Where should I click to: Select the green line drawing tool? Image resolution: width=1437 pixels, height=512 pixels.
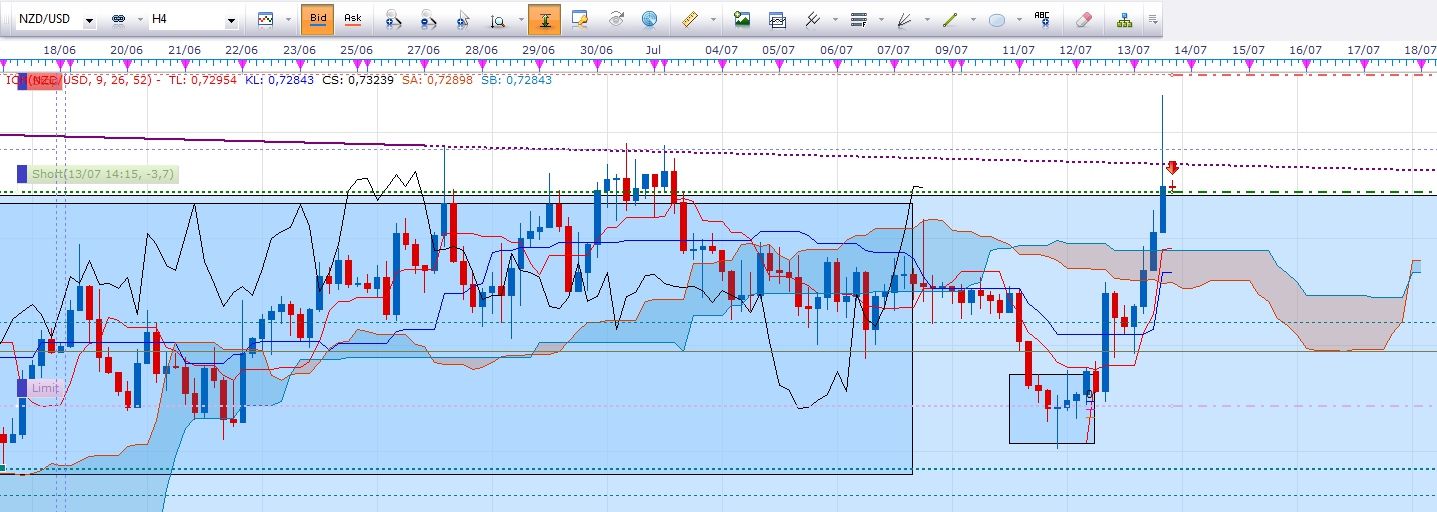point(950,19)
